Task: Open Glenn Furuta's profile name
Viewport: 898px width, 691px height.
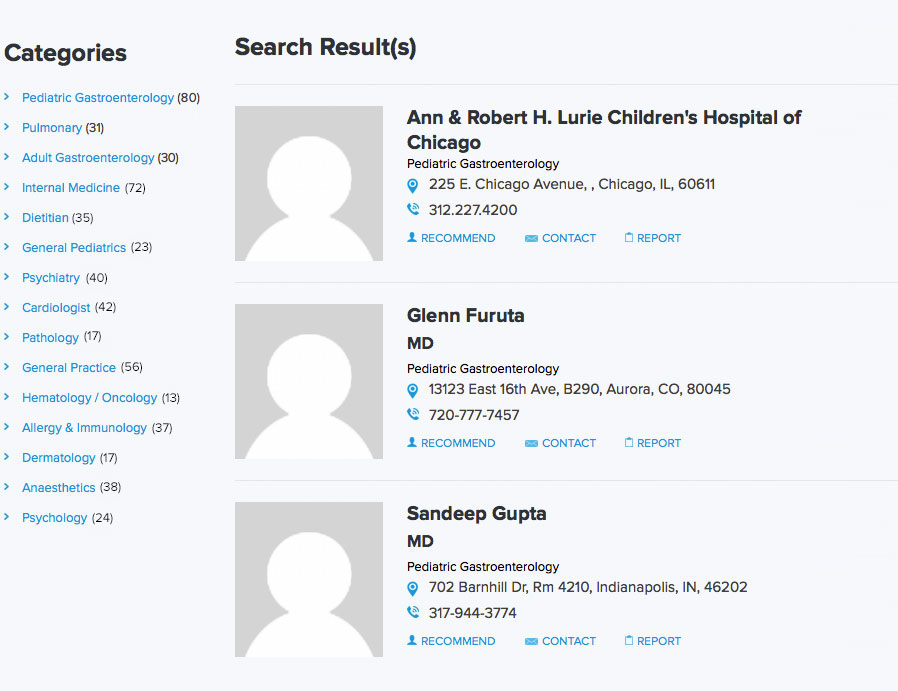Action: pos(466,315)
